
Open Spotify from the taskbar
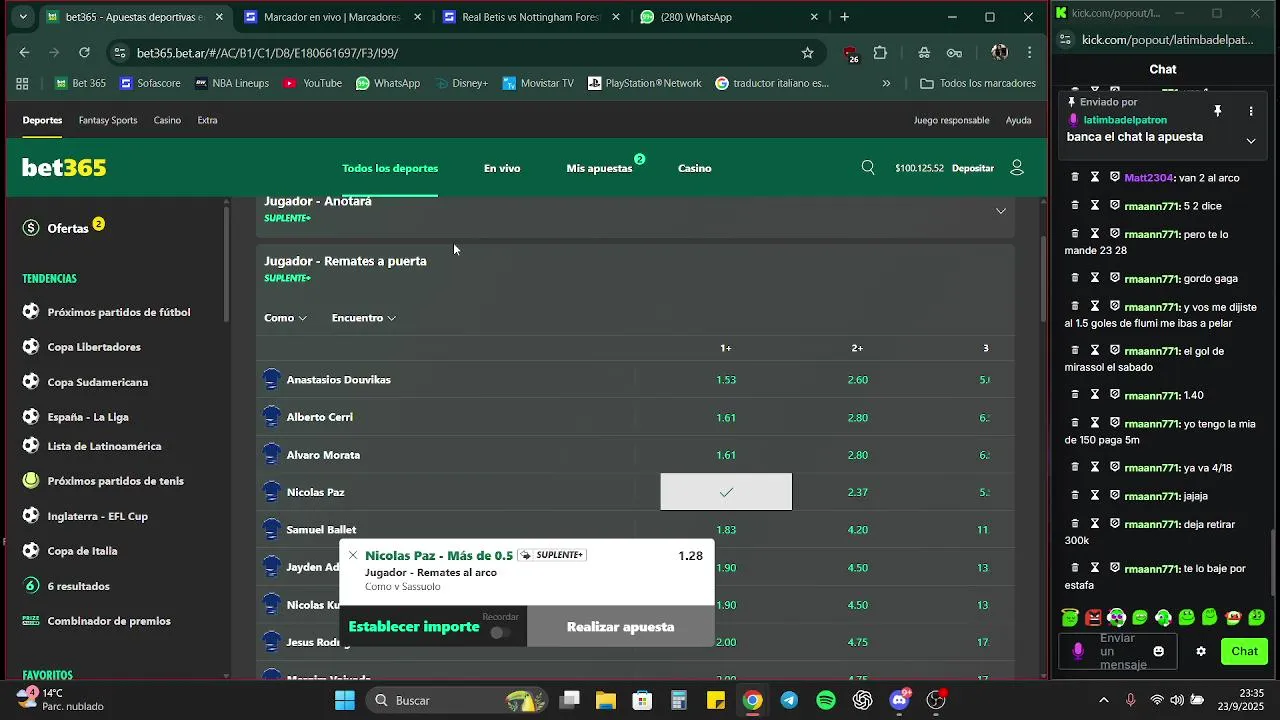pos(826,700)
